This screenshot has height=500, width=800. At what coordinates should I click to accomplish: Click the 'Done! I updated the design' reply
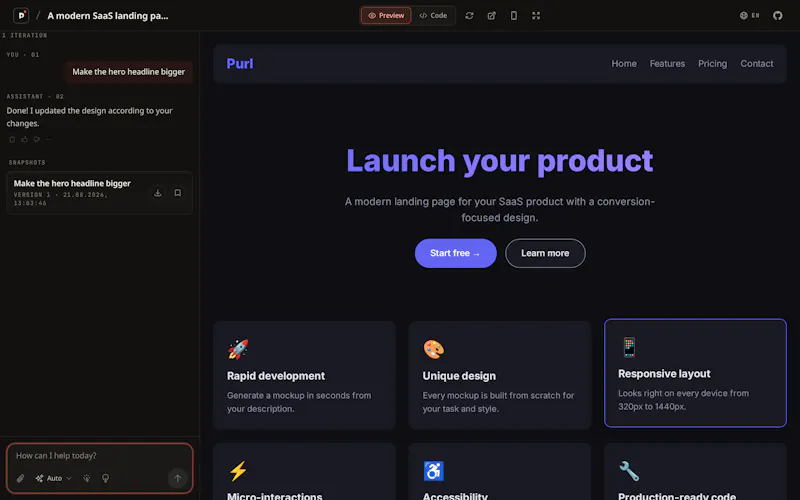pyautogui.click(x=89, y=117)
